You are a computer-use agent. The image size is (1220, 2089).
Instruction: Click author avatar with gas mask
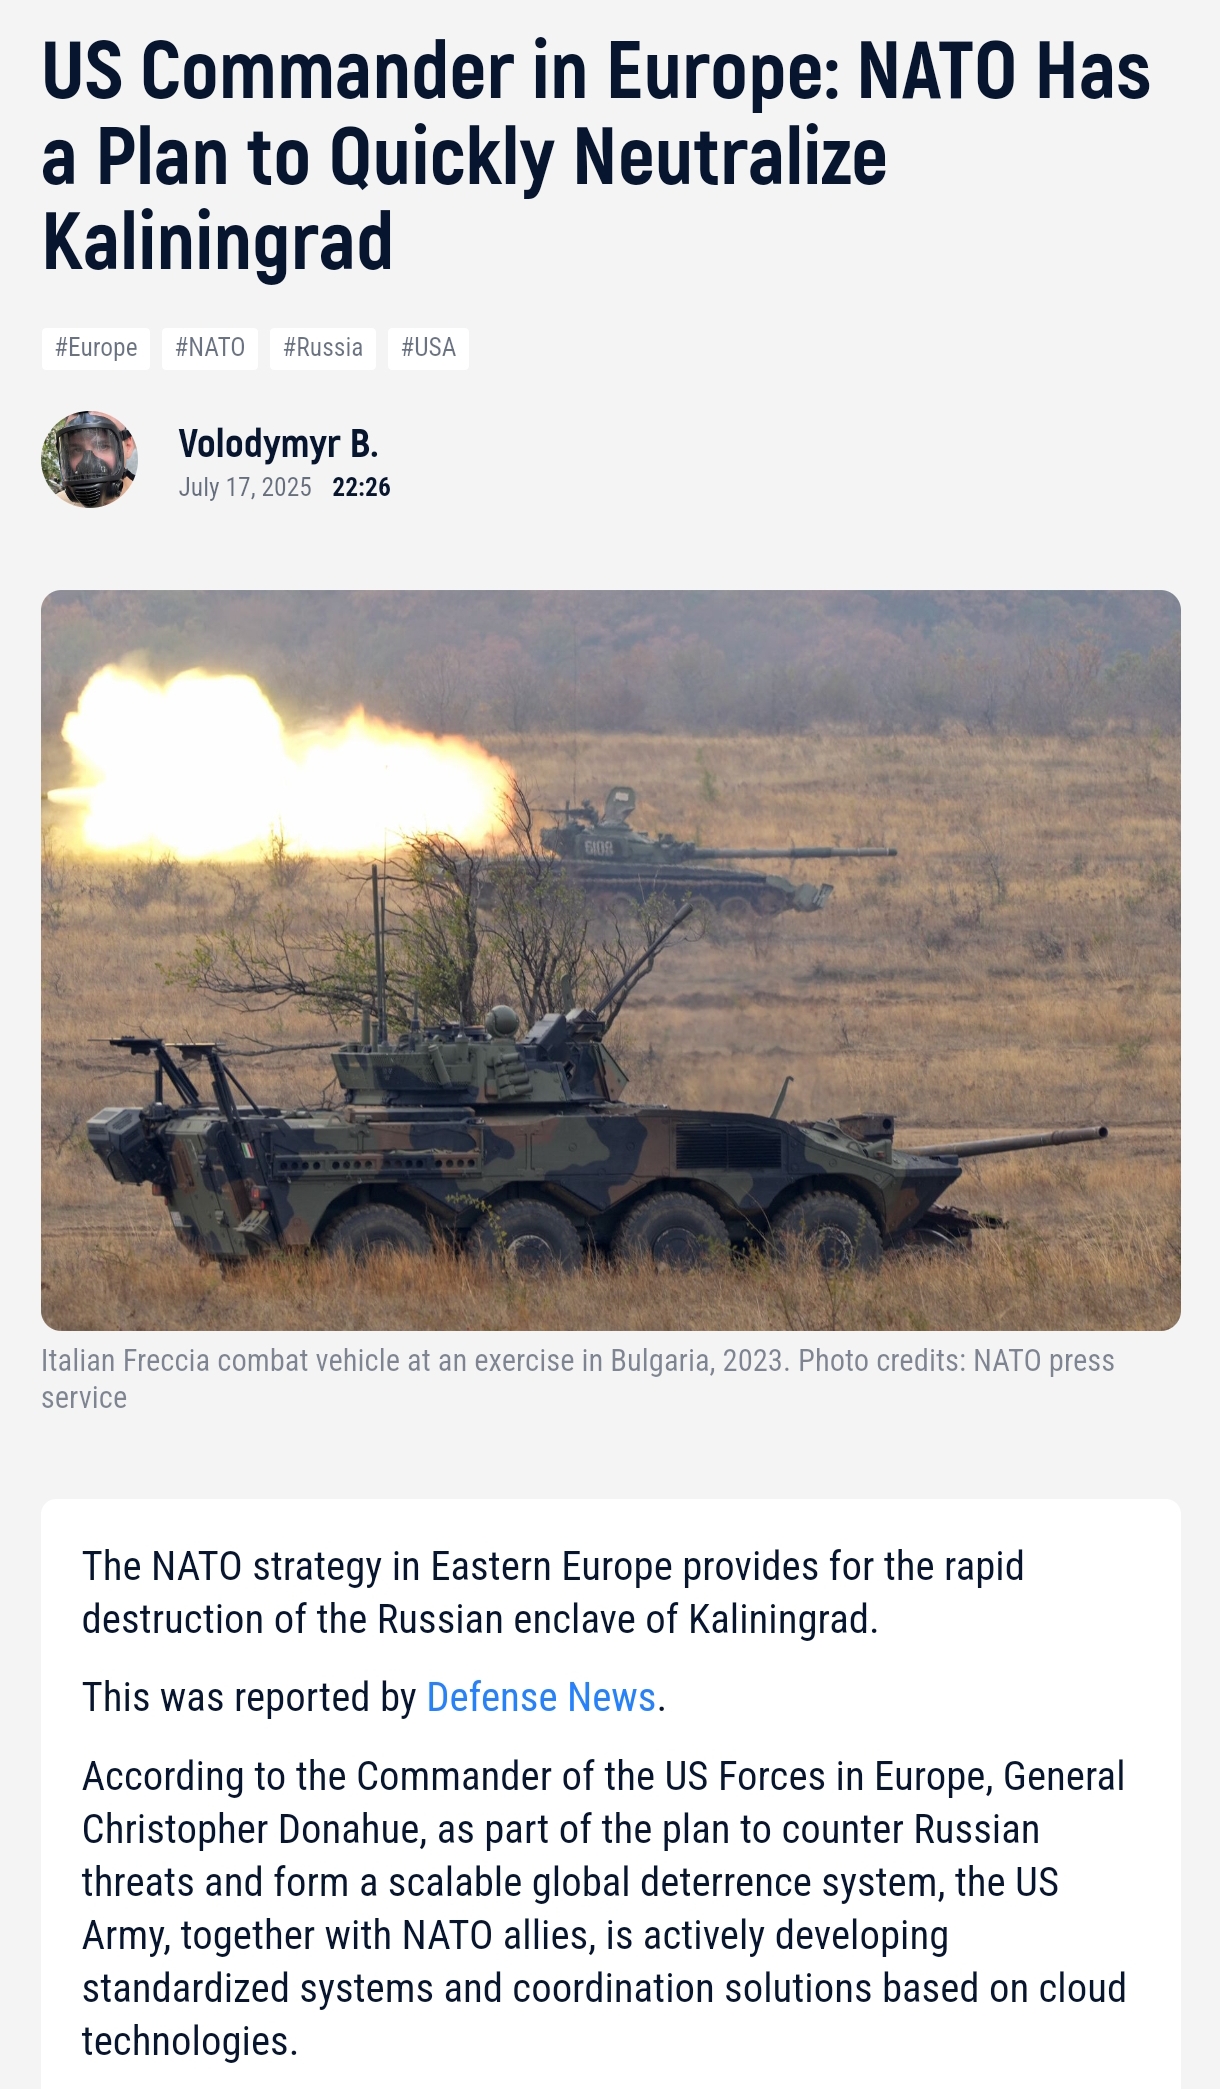89,459
